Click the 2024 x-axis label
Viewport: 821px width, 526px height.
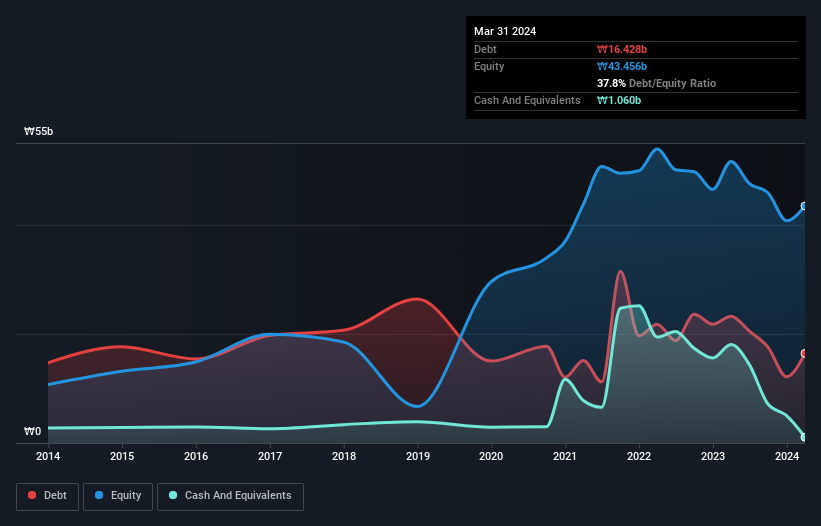(x=787, y=456)
